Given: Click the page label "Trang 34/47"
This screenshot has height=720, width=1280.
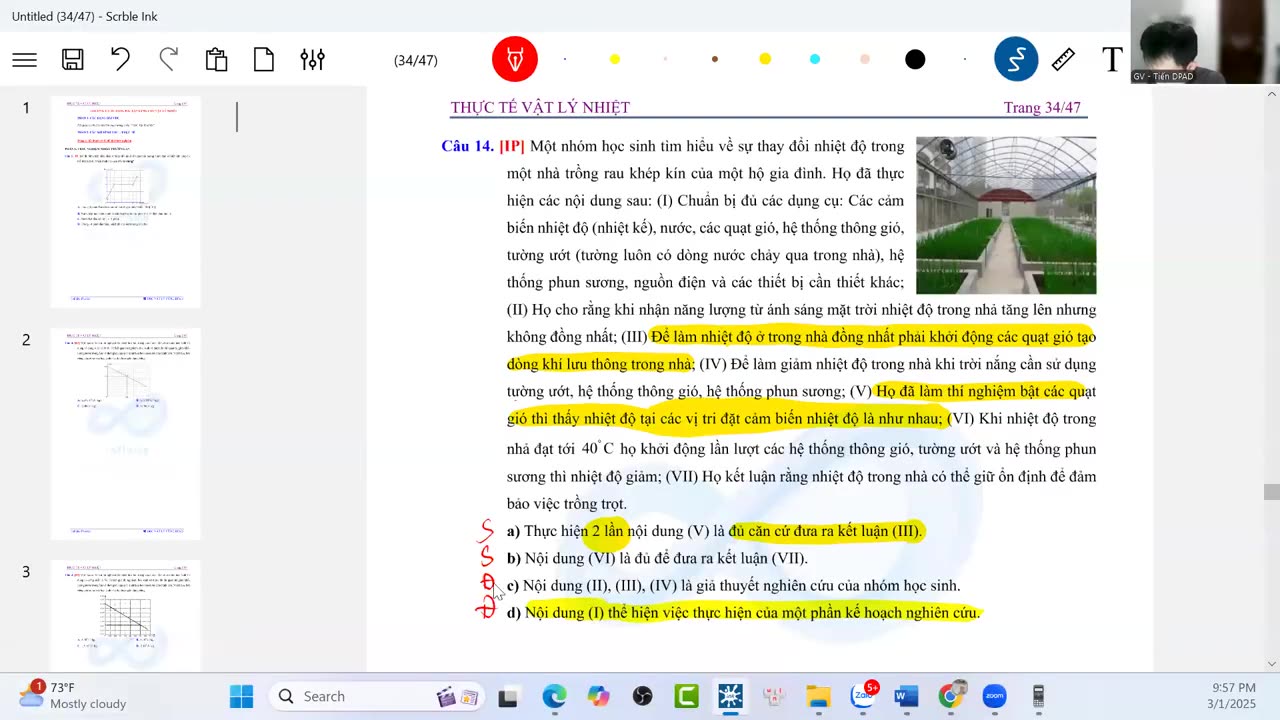Looking at the screenshot, I should [x=1042, y=107].
